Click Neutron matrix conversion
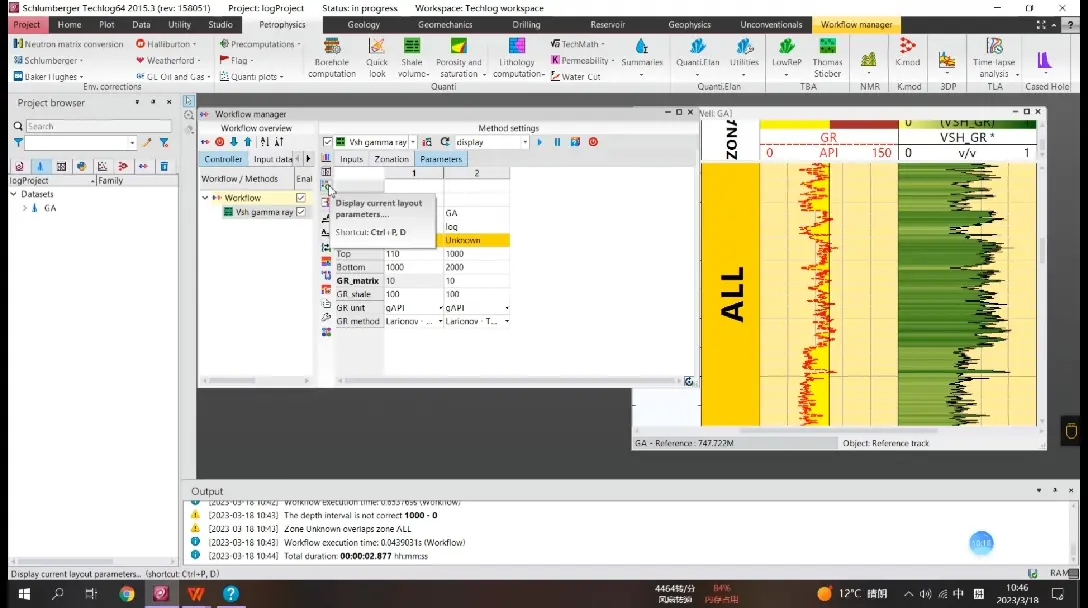The height and width of the screenshot is (608, 1088). pos(68,44)
